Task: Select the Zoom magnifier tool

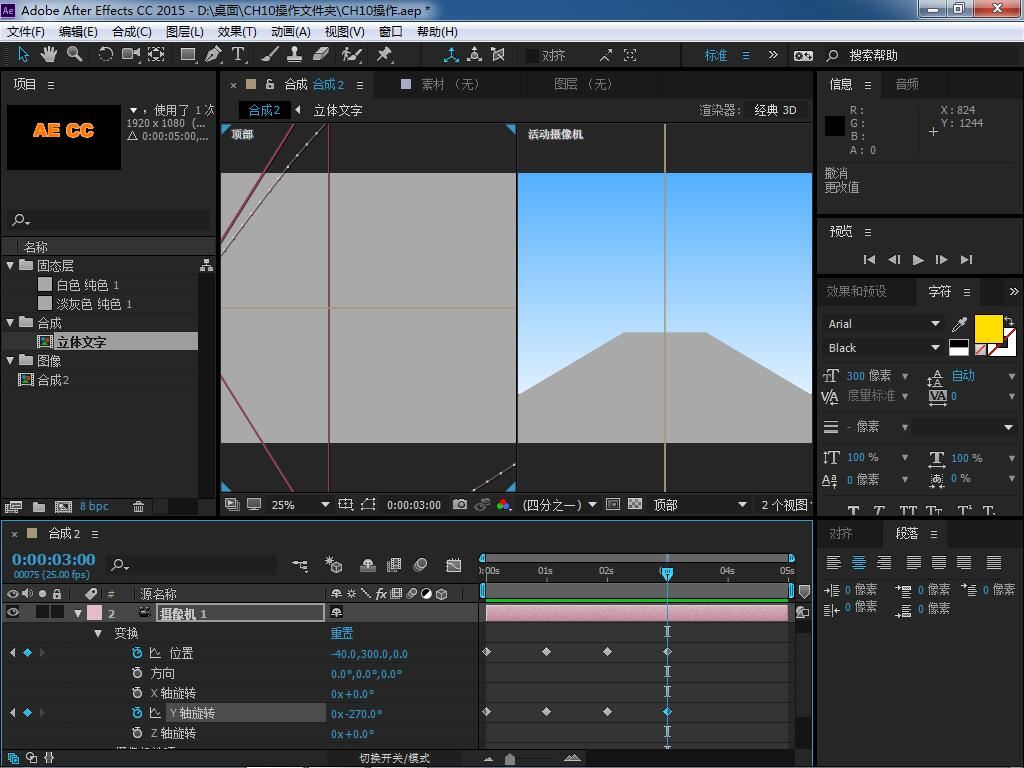Action: pos(74,55)
